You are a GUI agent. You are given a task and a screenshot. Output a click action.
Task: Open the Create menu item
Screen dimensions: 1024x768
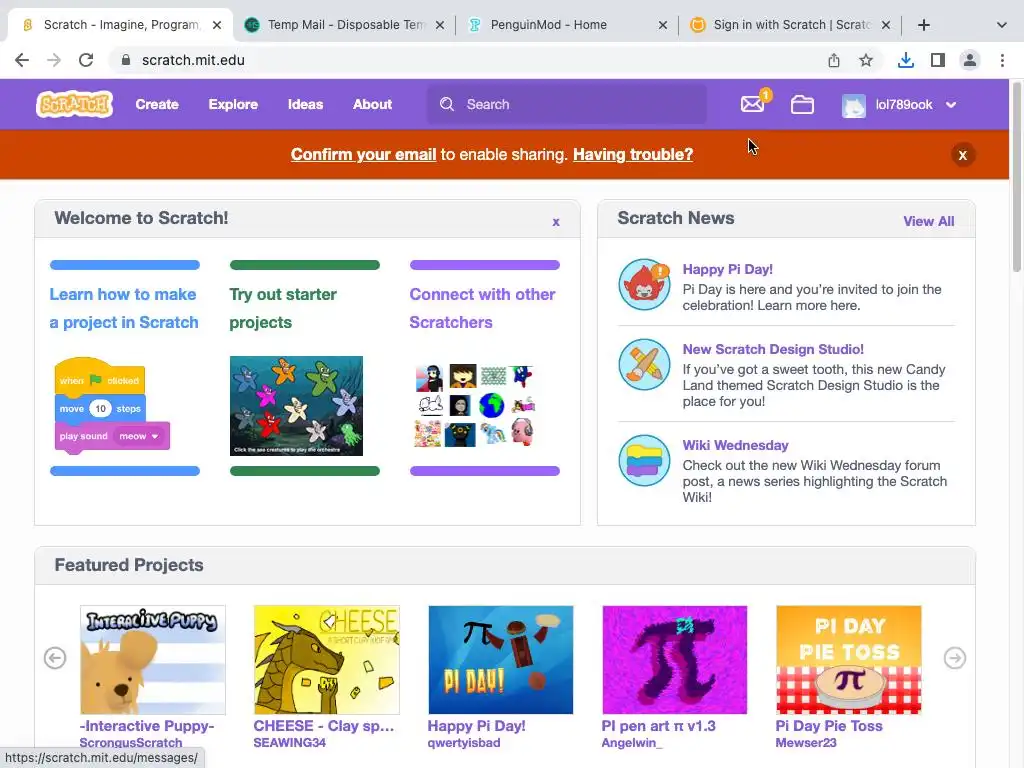click(157, 104)
